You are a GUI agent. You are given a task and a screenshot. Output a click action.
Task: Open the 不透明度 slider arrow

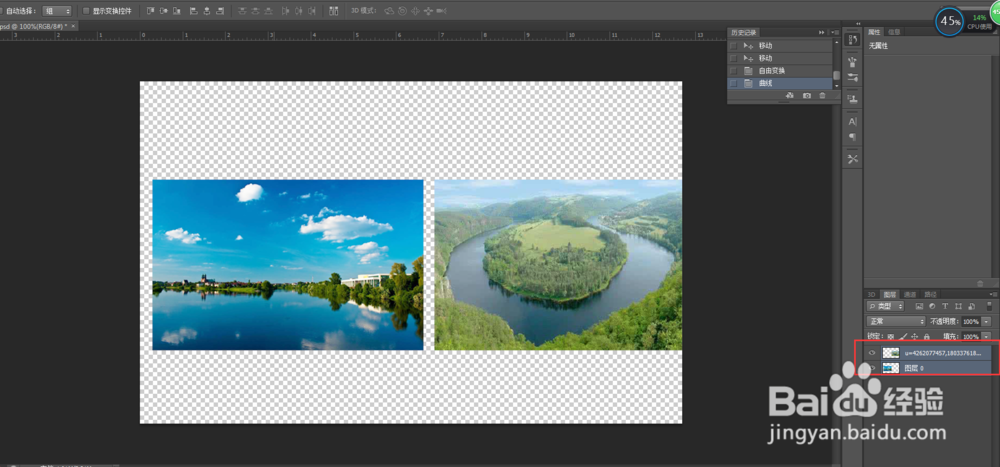click(x=986, y=322)
